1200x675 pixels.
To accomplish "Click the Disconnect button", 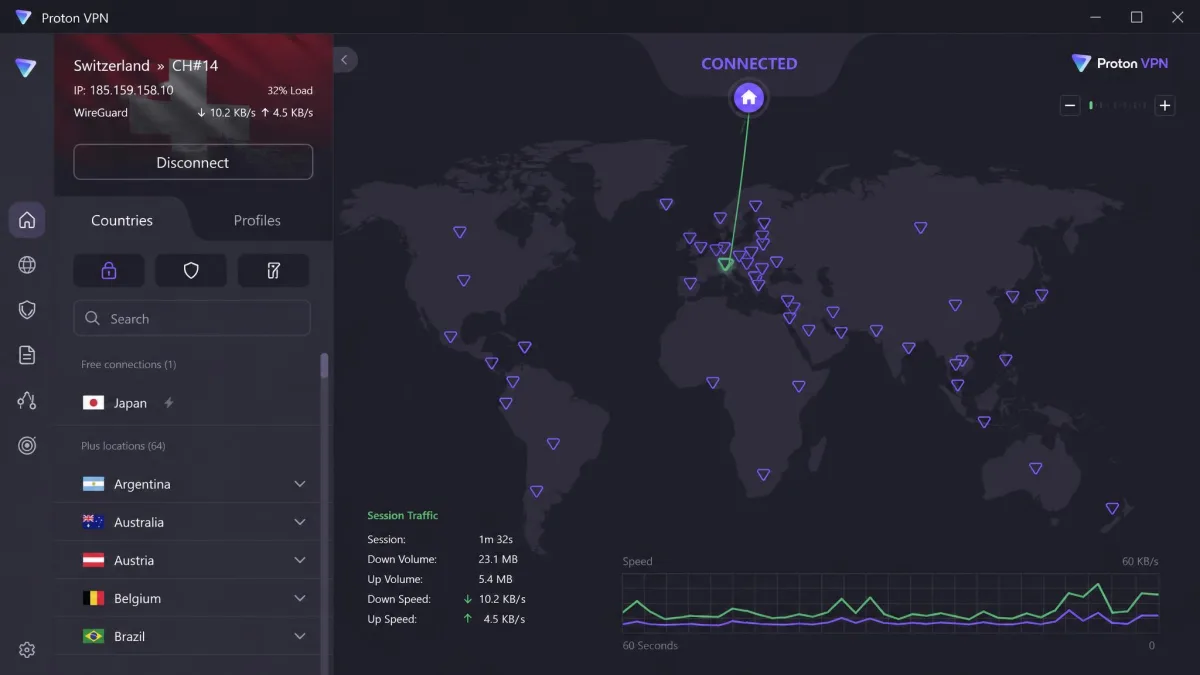I will coord(193,162).
